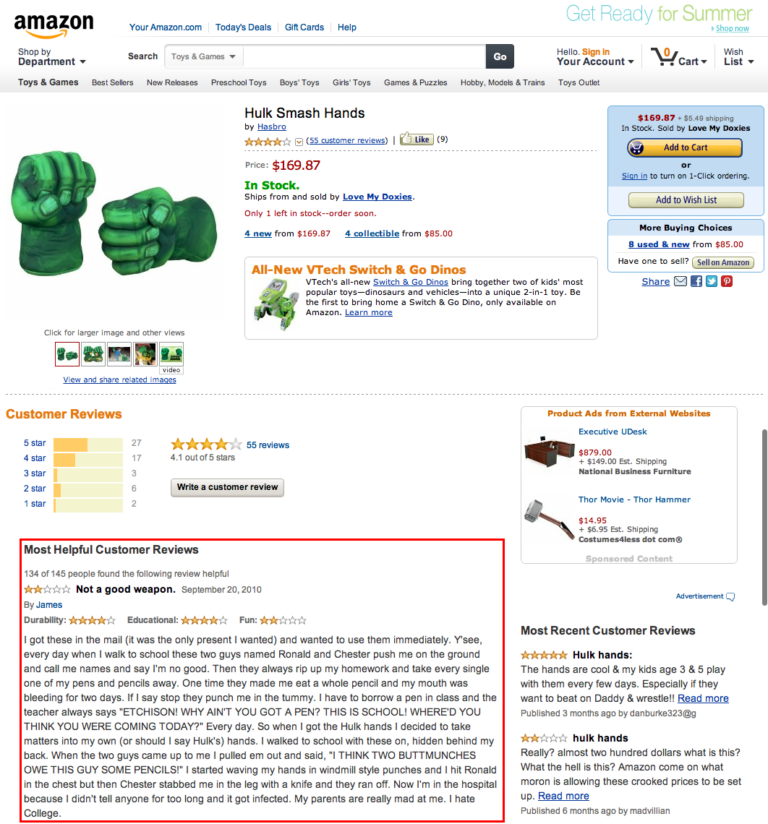This screenshot has height=824, width=768.
Task: Share product via email envelope icon
Action: pyautogui.click(x=680, y=282)
